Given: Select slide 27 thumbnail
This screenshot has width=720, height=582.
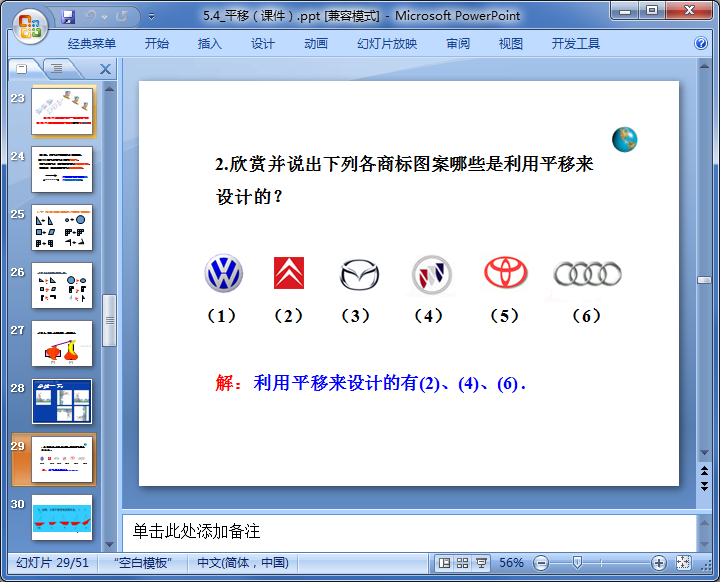Looking at the screenshot, I should pyautogui.click(x=62, y=344).
